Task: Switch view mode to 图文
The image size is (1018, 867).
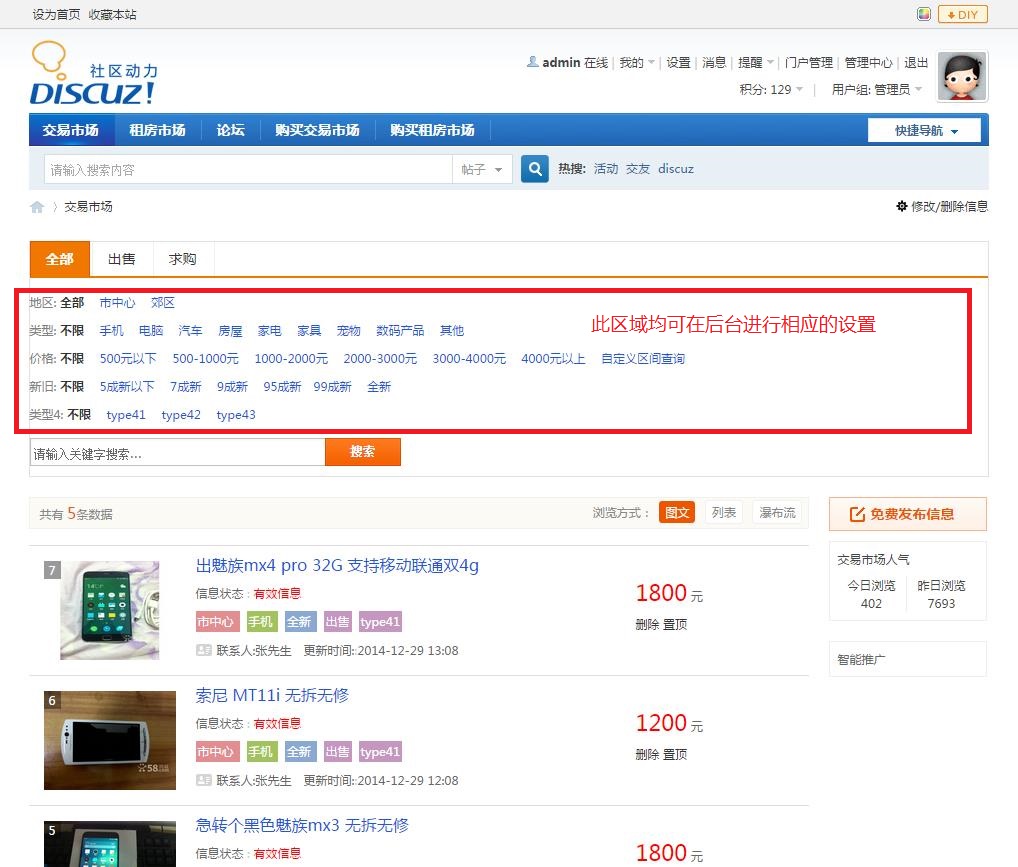Action: click(x=677, y=512)
